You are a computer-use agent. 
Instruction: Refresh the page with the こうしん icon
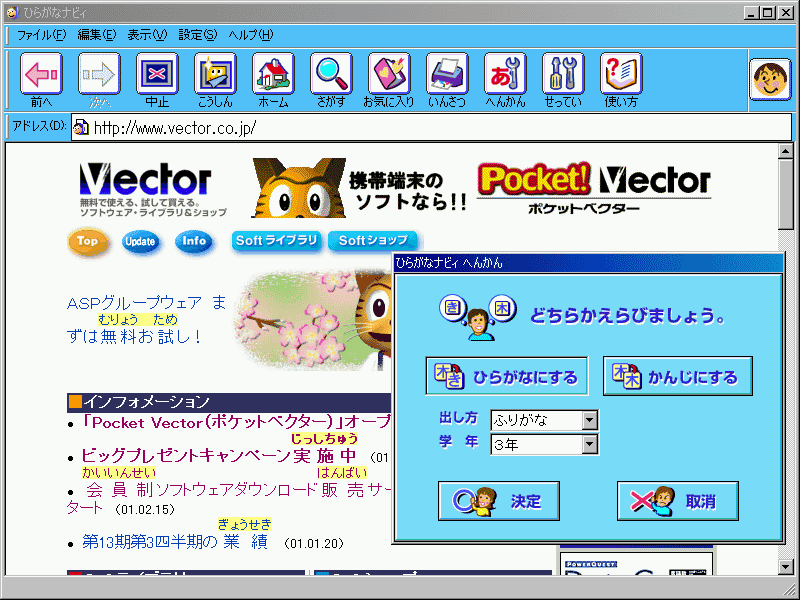[215, 74]
